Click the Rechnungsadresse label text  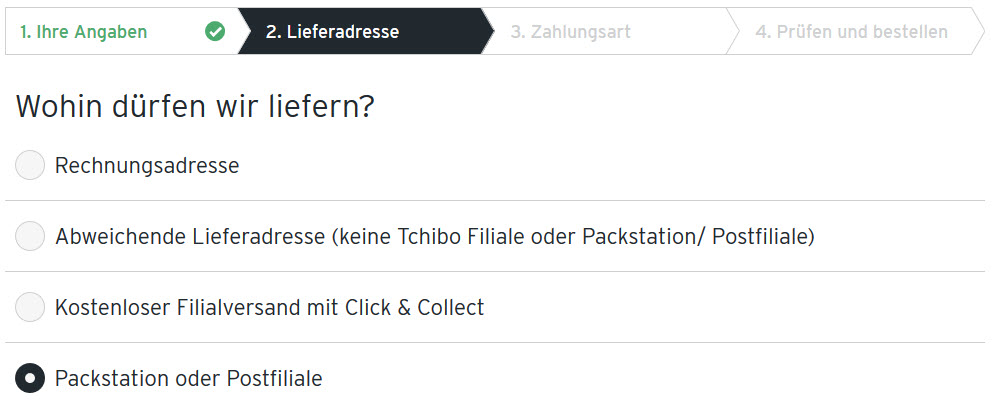[x=147, y=166]
